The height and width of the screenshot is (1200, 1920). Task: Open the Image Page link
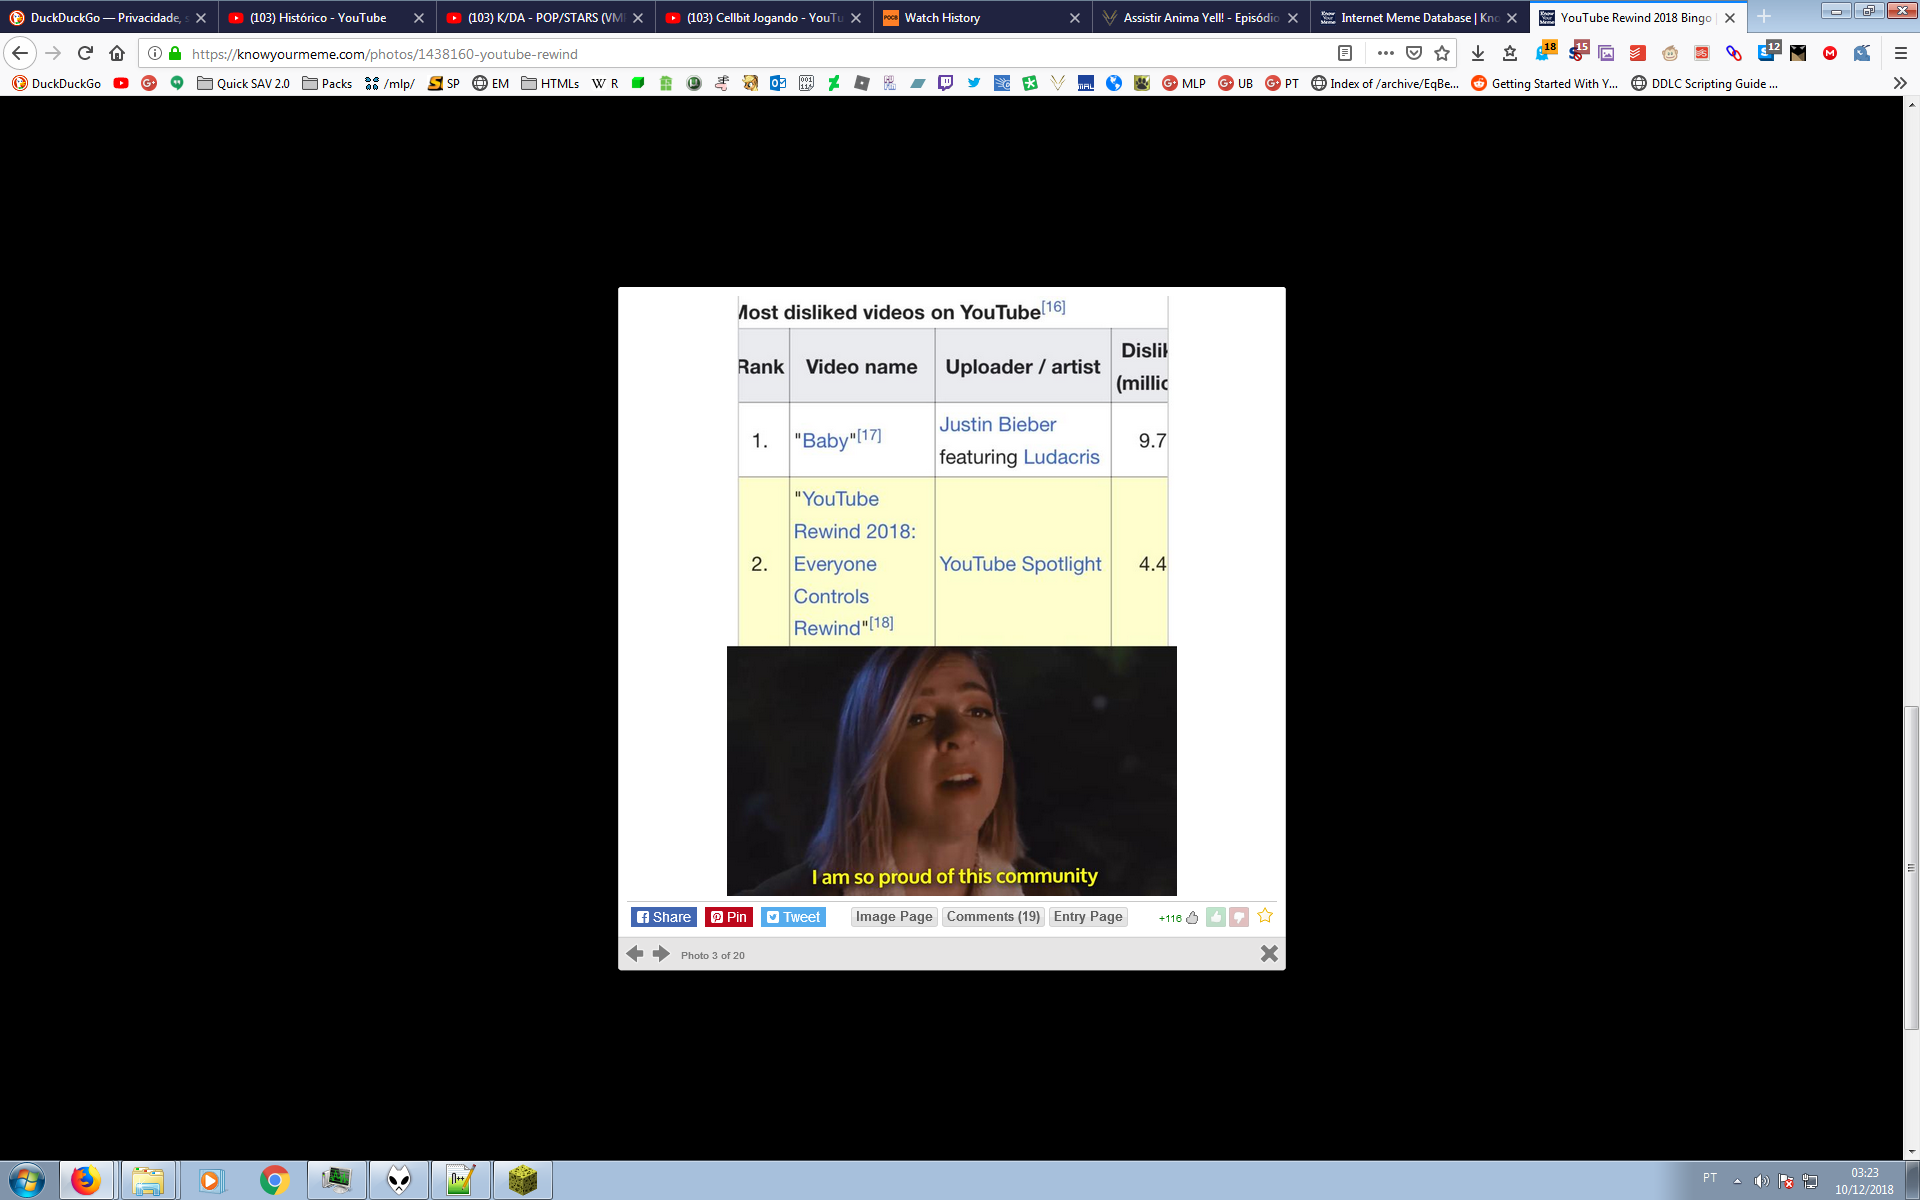(x=894, y=917)
